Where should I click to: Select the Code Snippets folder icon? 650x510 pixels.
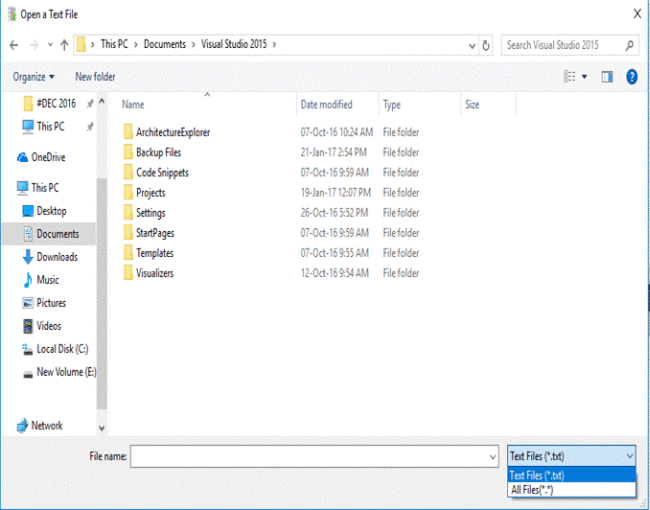pos(128,172)
